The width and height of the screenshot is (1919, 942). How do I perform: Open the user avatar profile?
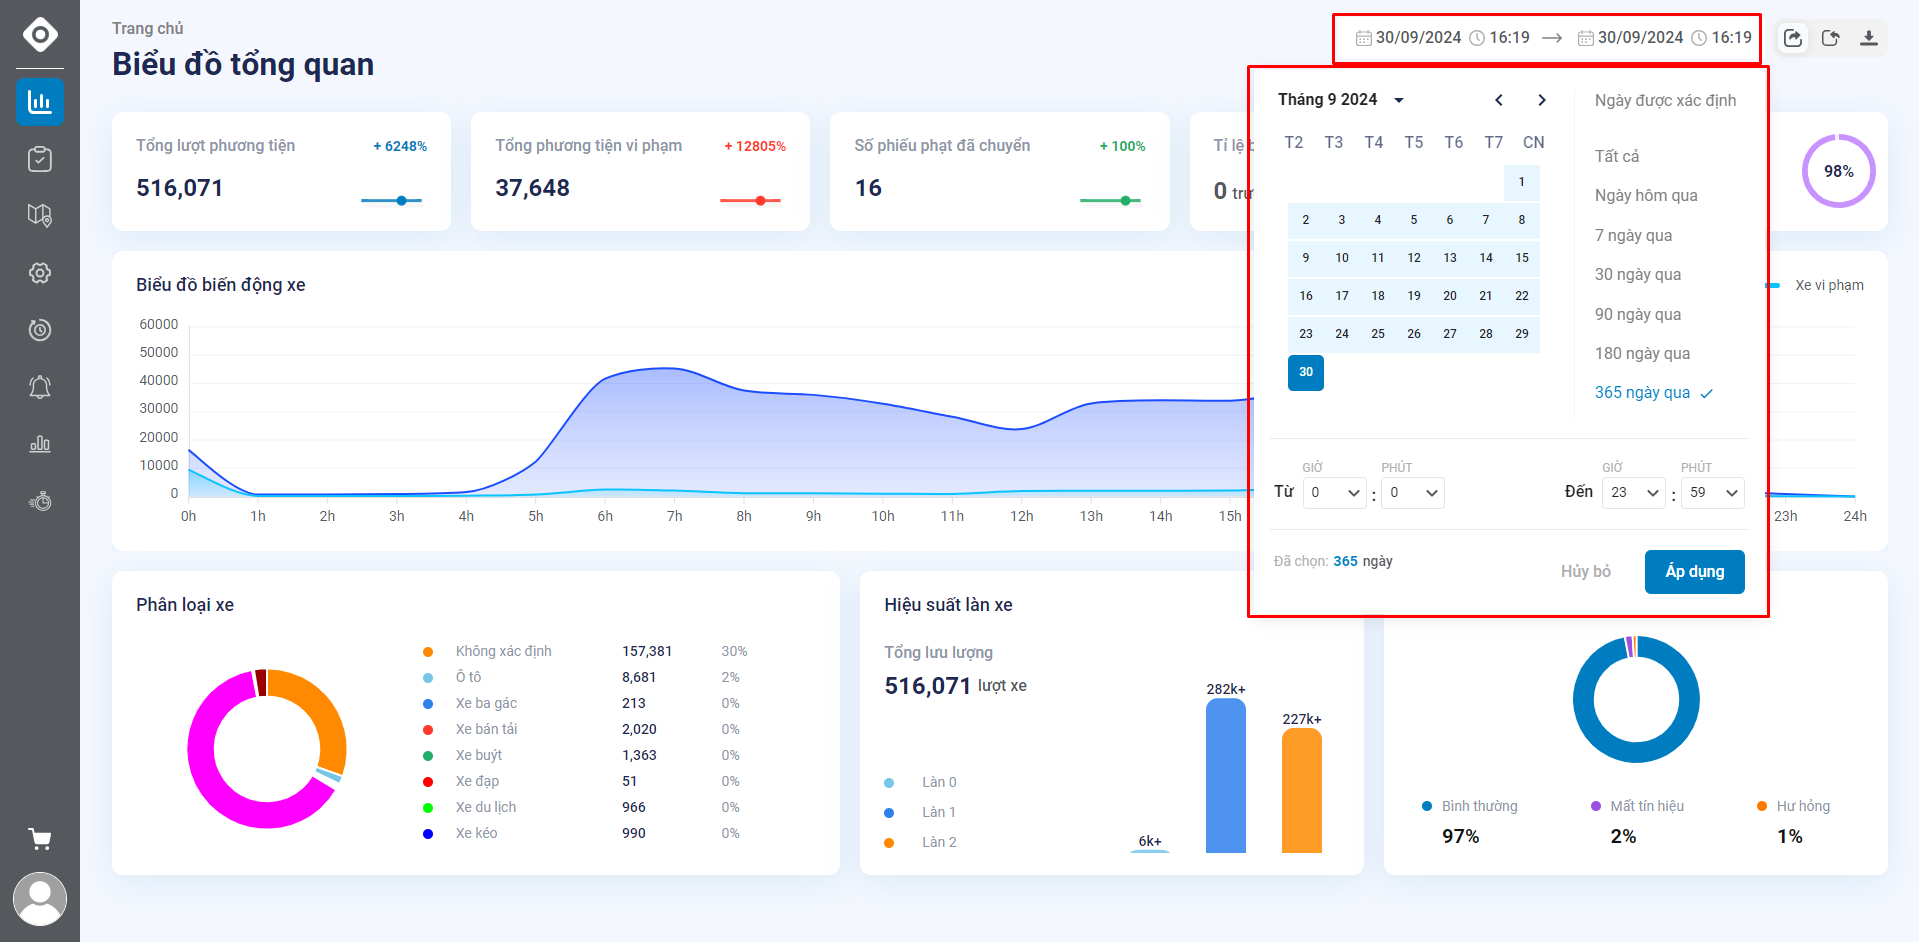click(x=40, y=899)
